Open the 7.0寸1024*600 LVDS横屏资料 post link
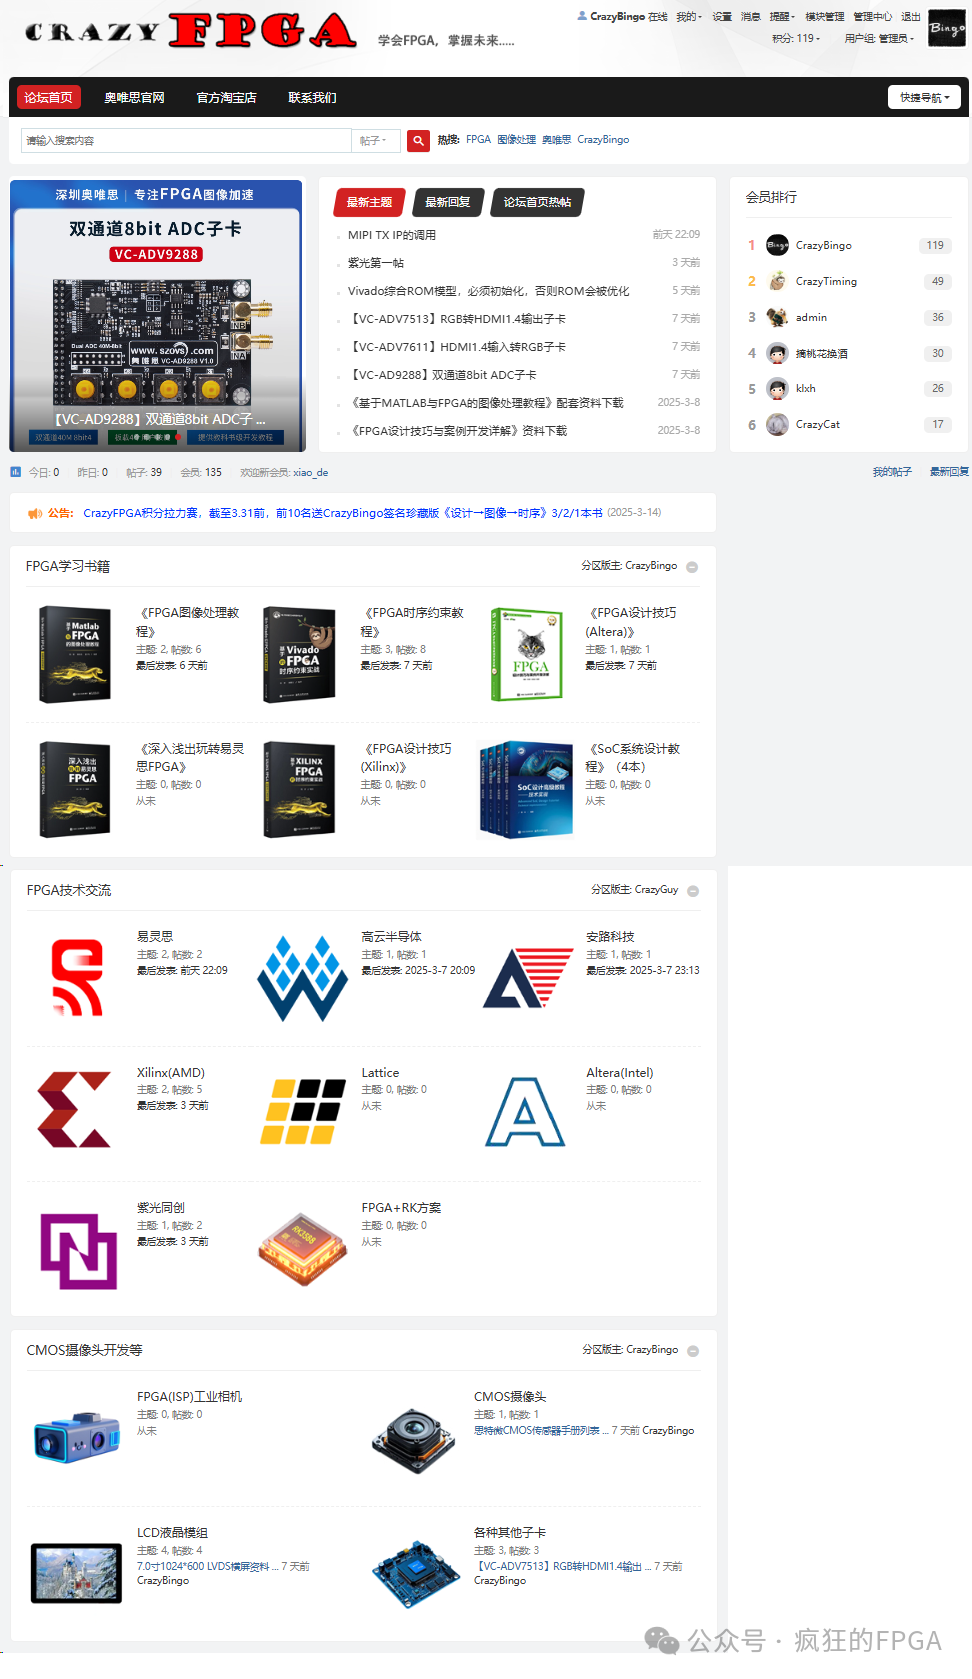The height and width of the screenshot is (1679, 972). [x=208, y=1567]
